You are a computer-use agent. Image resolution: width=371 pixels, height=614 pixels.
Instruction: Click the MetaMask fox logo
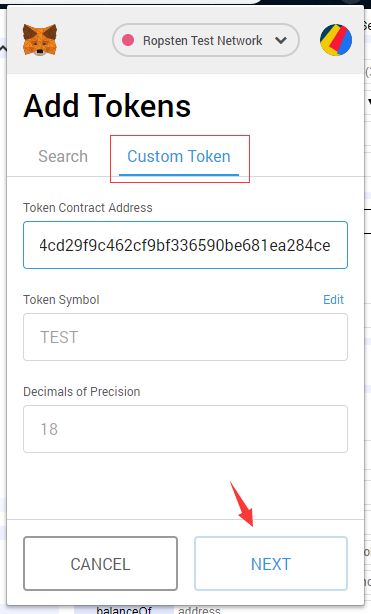(x=40, y=40)
